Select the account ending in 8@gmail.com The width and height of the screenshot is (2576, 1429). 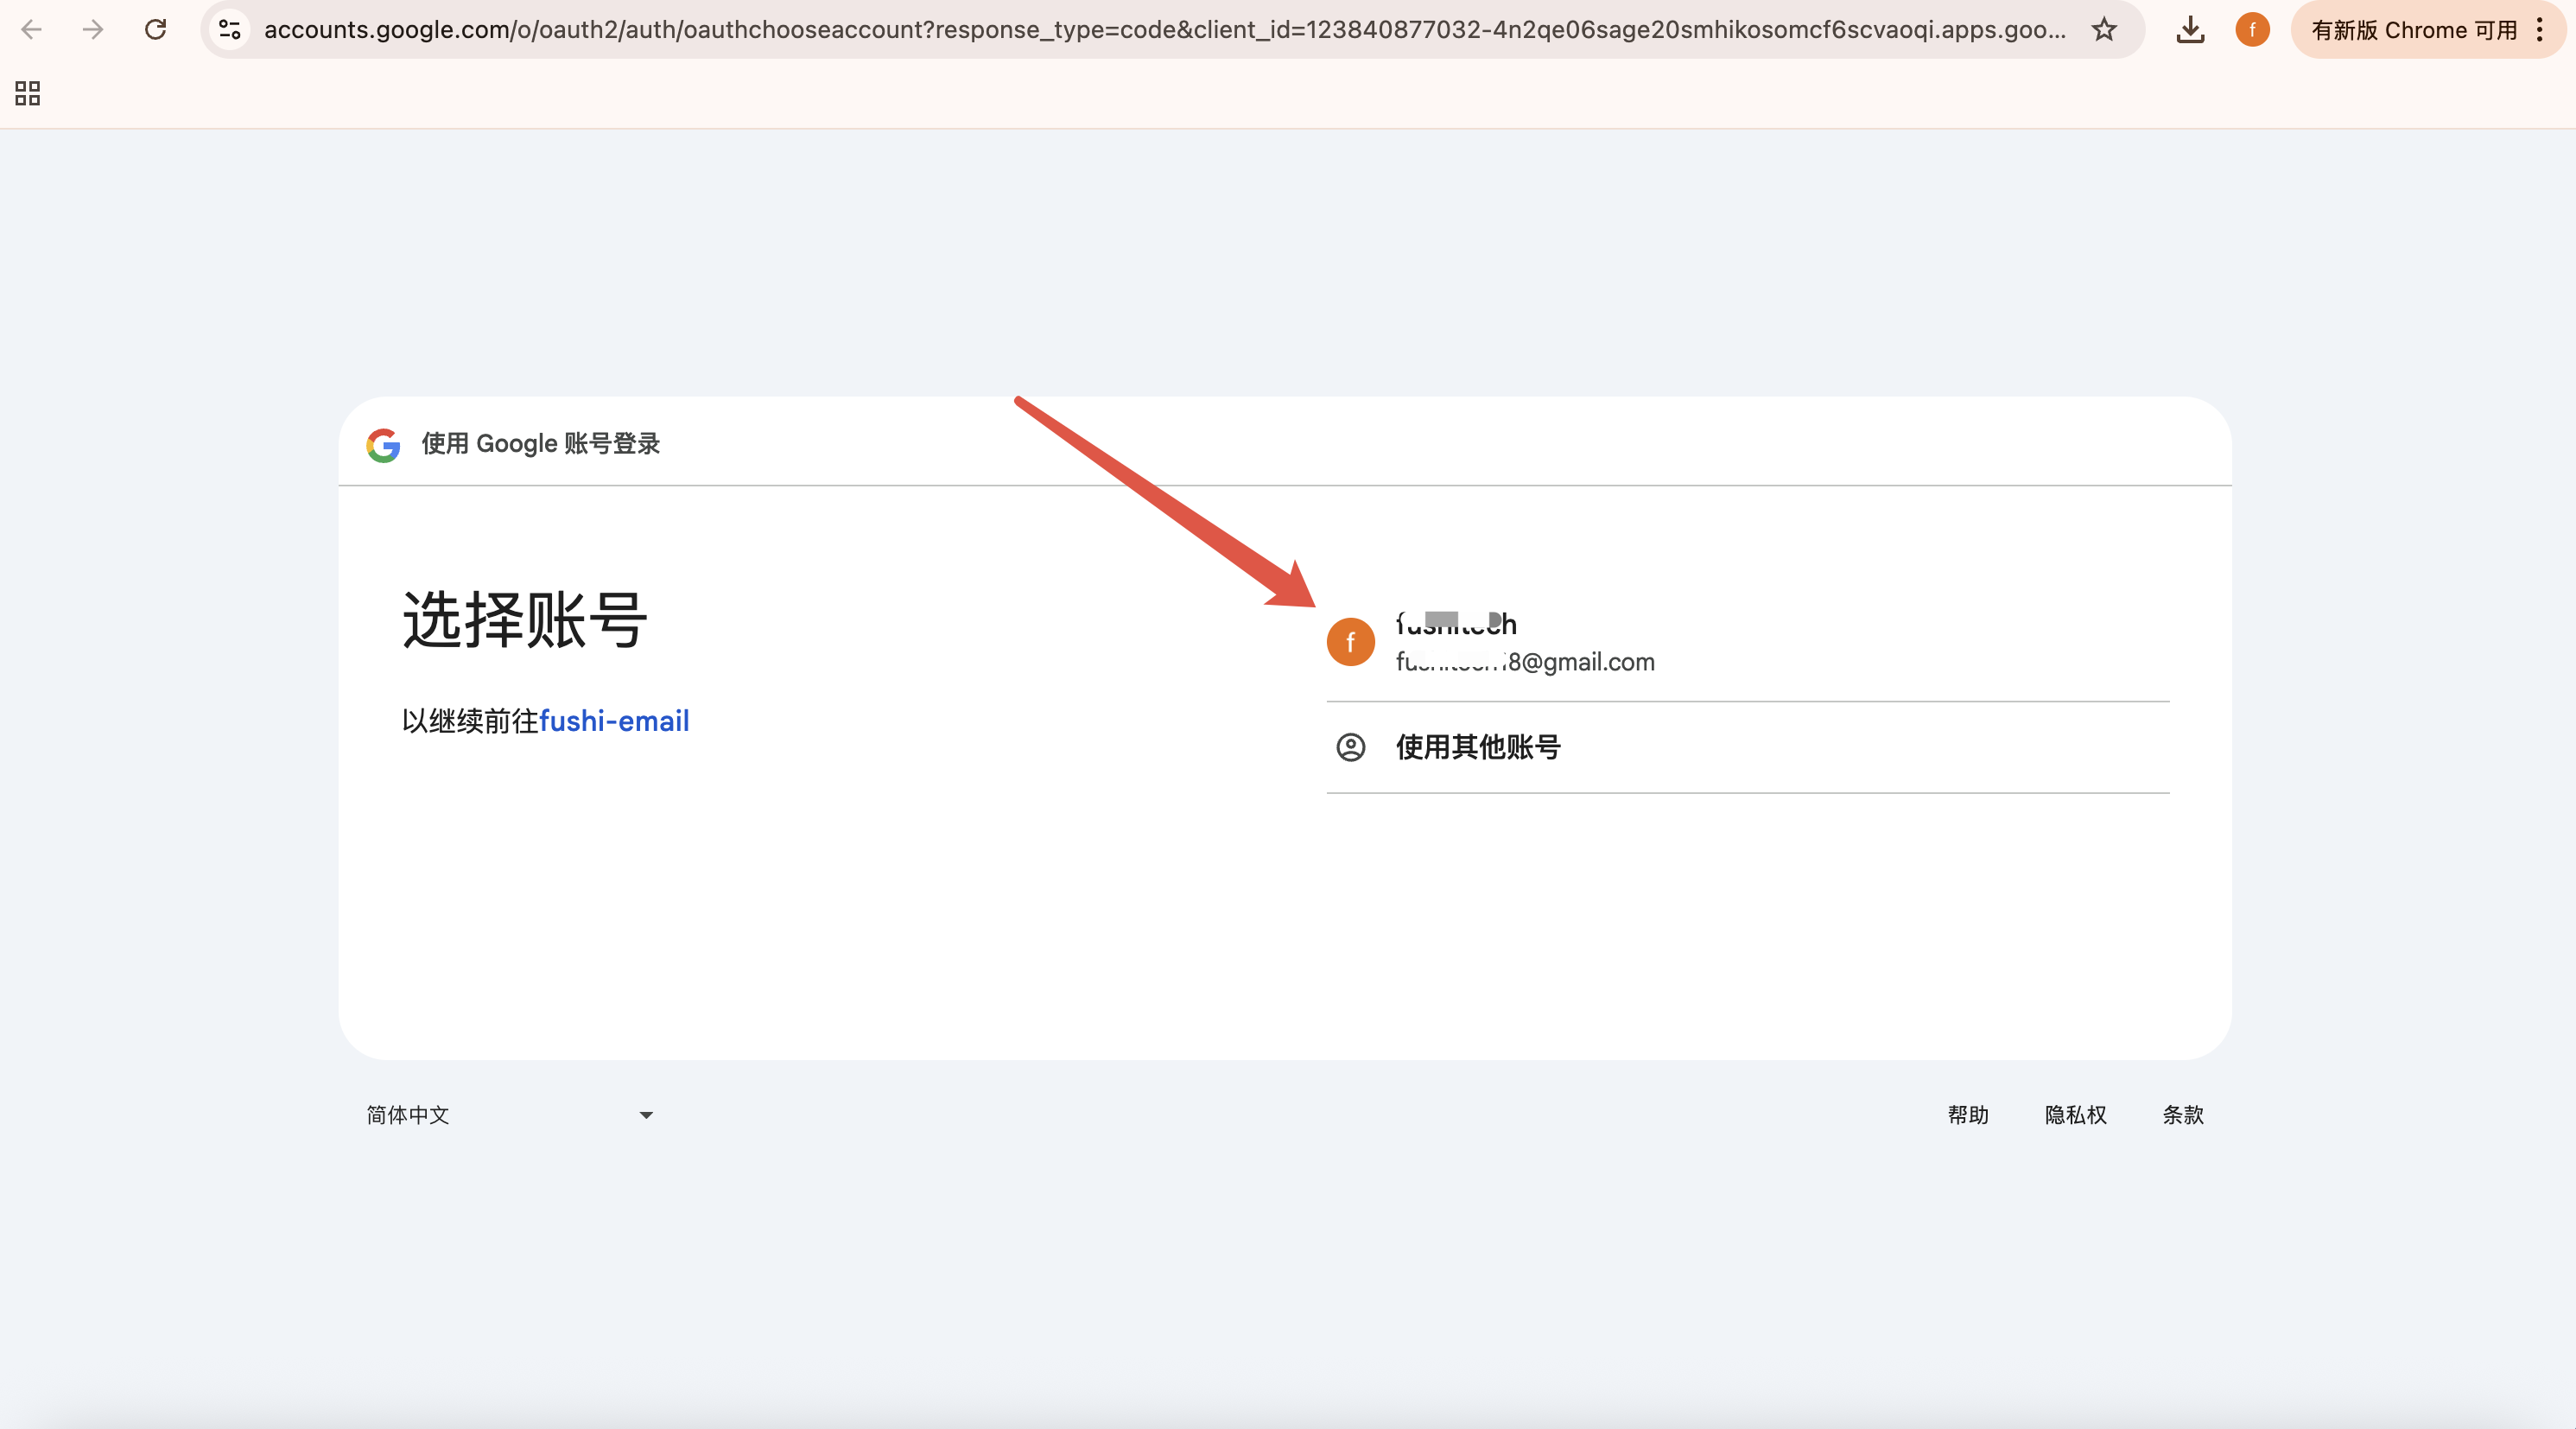pyautogui.click(x=1747, y=642)
